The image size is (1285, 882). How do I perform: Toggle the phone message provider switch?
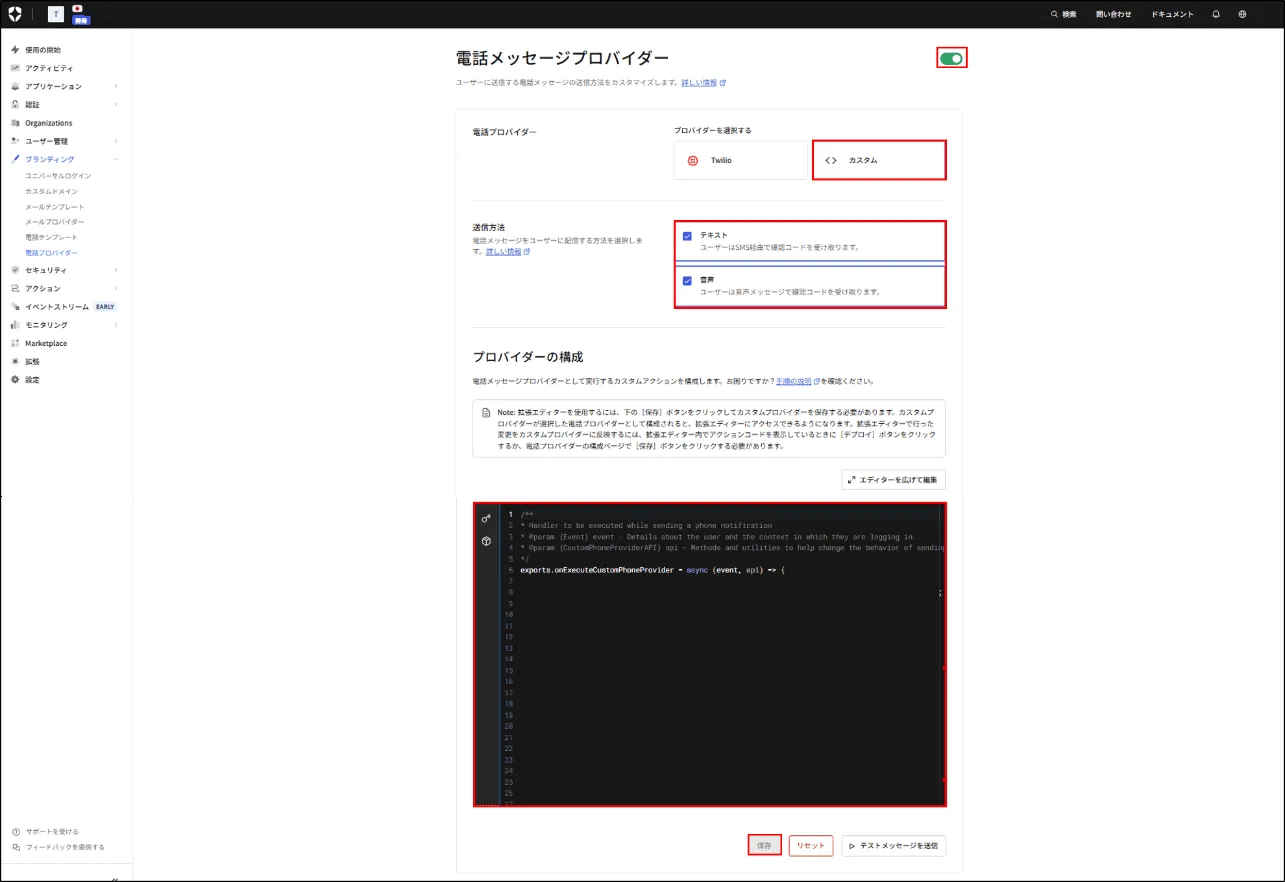[951, 58]
